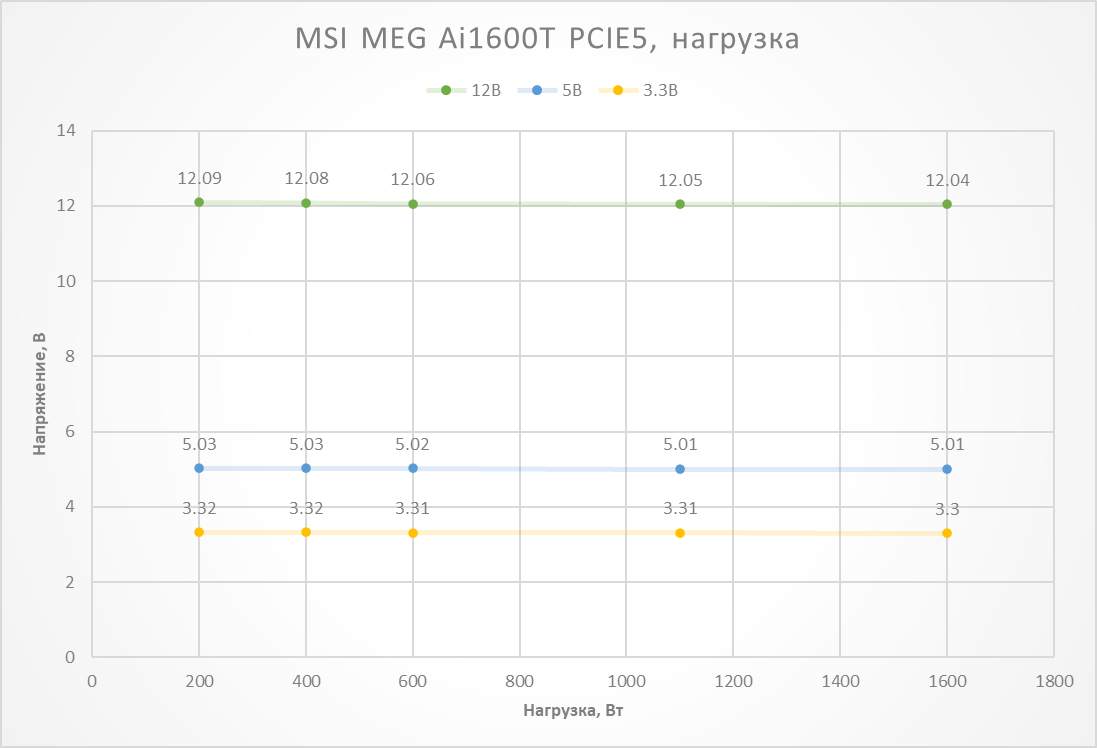1097x748 pixels.
Task: Select the yellow 3.3В point at 400 Вт
Action: click(306, 532)
